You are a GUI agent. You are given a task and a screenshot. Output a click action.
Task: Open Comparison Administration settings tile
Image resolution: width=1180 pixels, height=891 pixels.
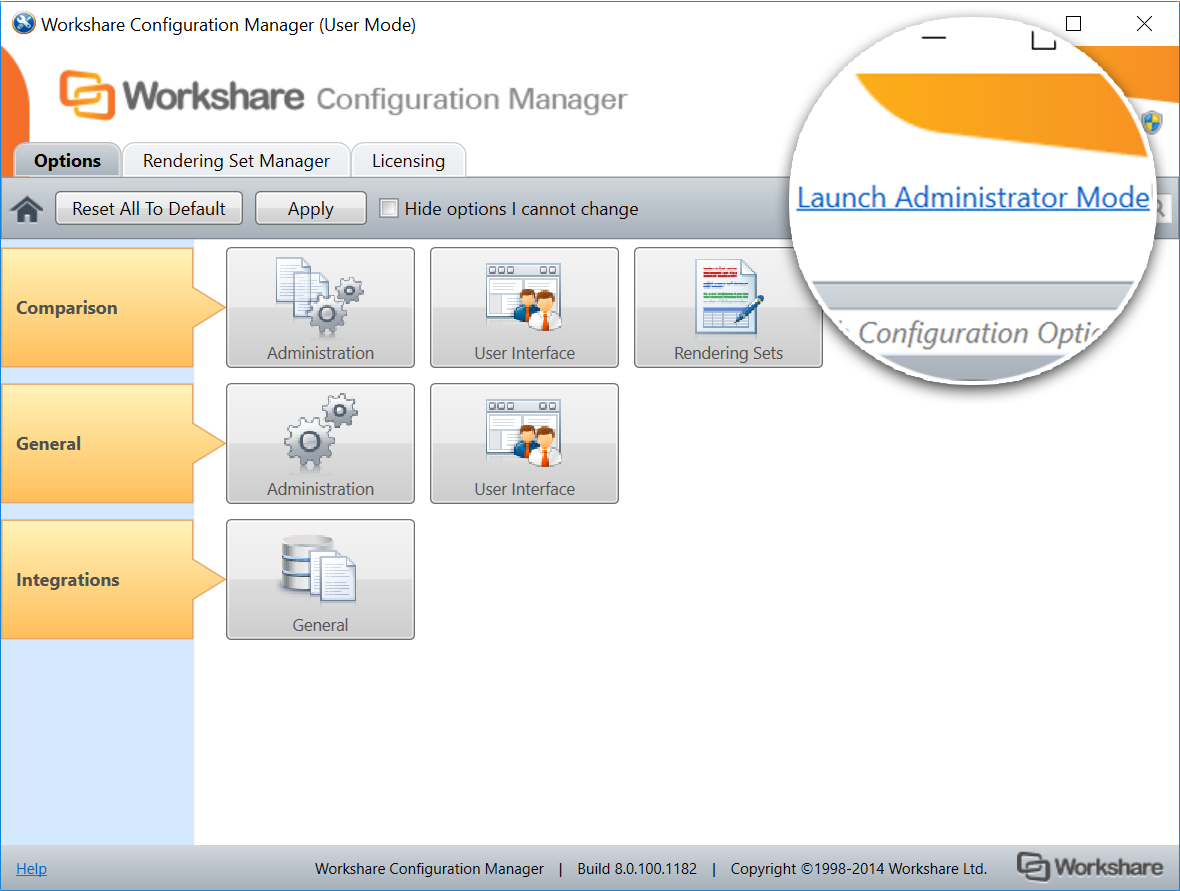pos(321,307)
